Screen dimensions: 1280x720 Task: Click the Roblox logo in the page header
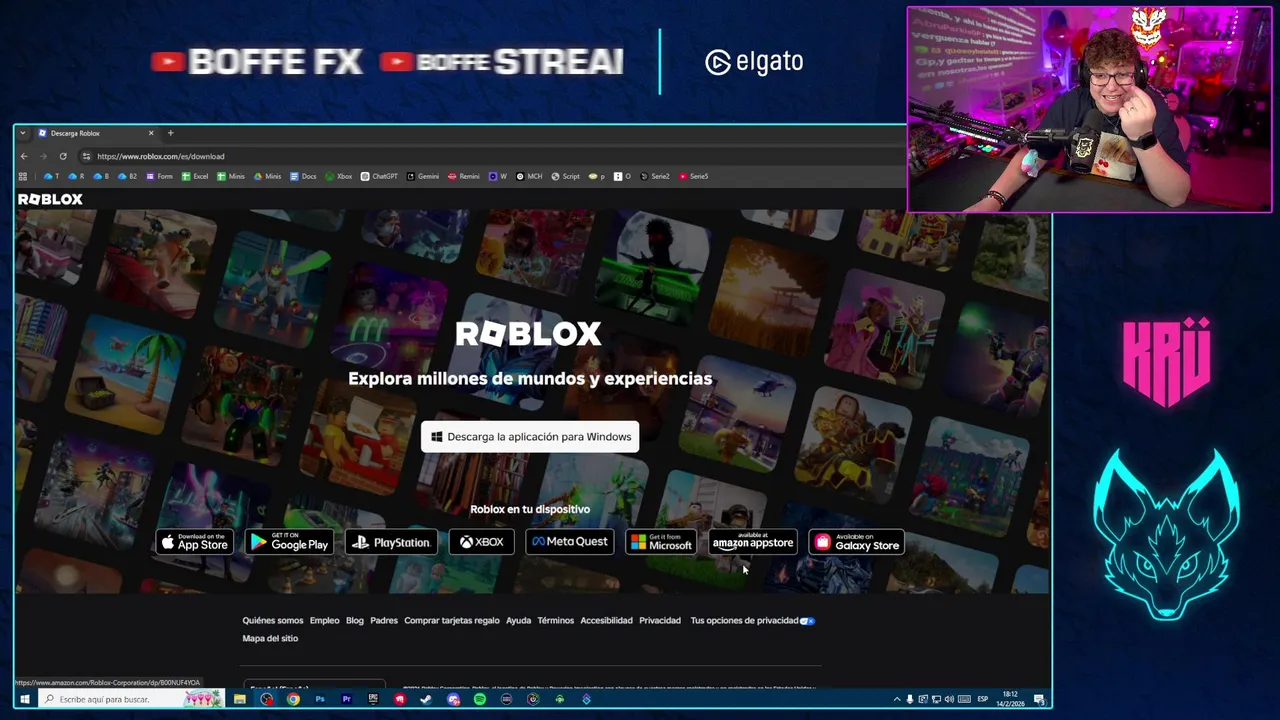click(50, 199)
